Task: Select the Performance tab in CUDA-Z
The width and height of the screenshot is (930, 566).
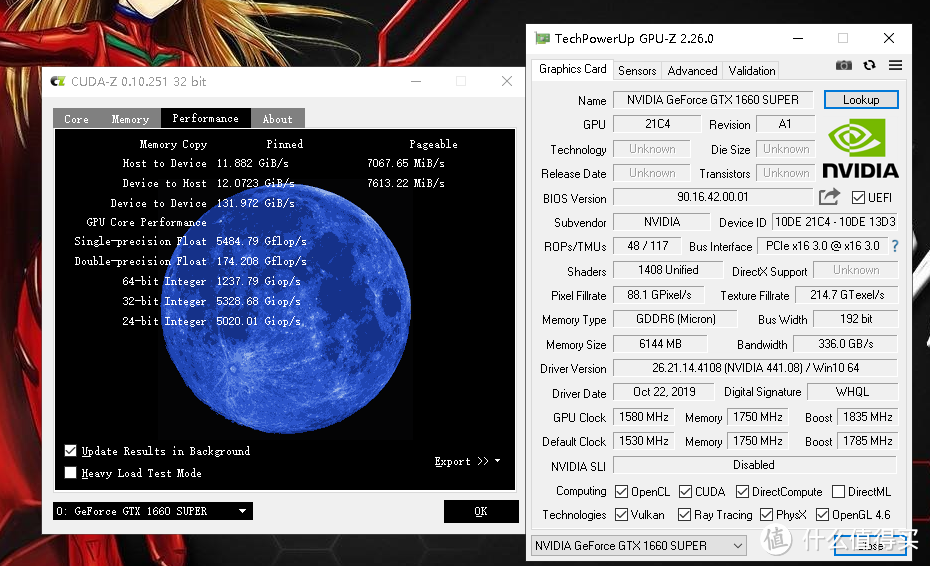Action: (205, 118)
